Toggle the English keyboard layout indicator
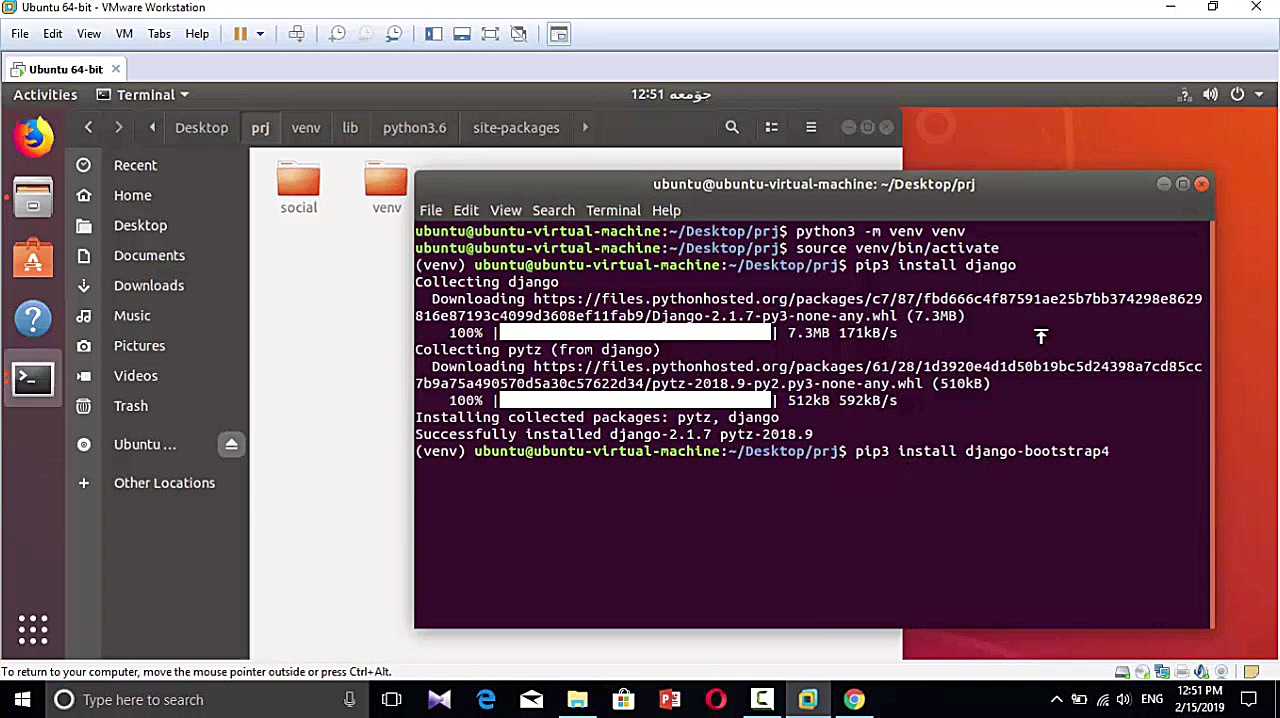This screenshot has width=1280, height=718. tap(1151, 699)
